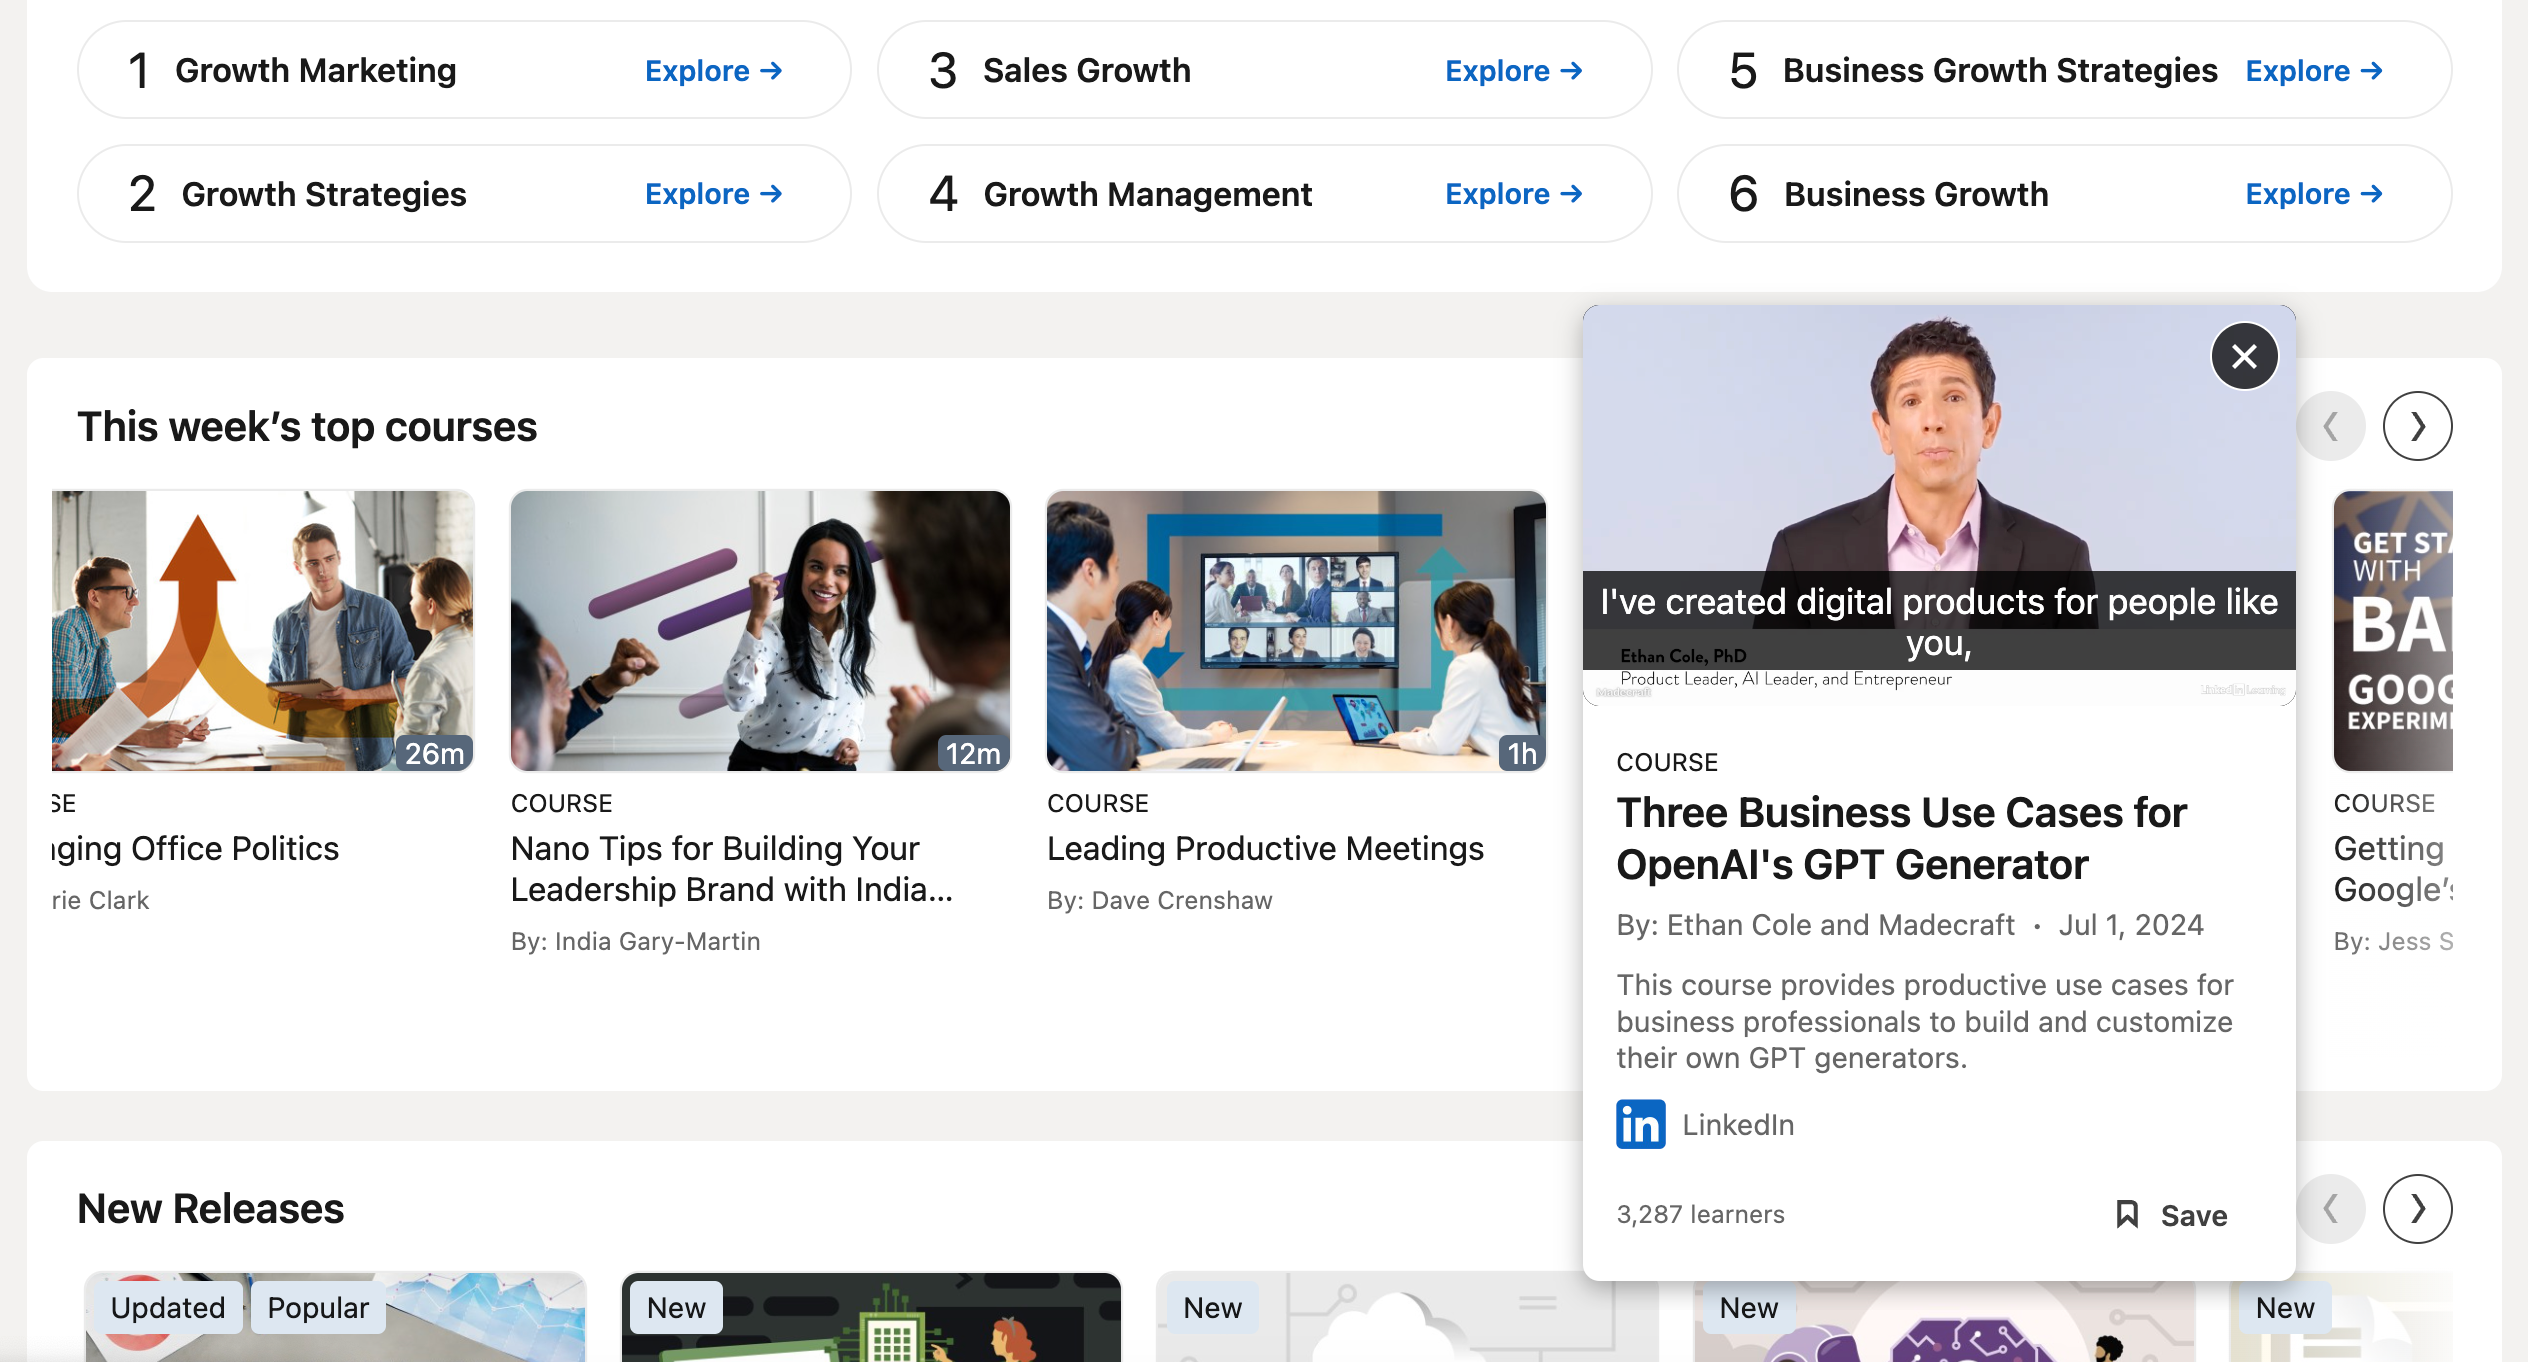2528x1362 pixels.
Task: Click Sales Growth topic name
Action: (1087, 71)
